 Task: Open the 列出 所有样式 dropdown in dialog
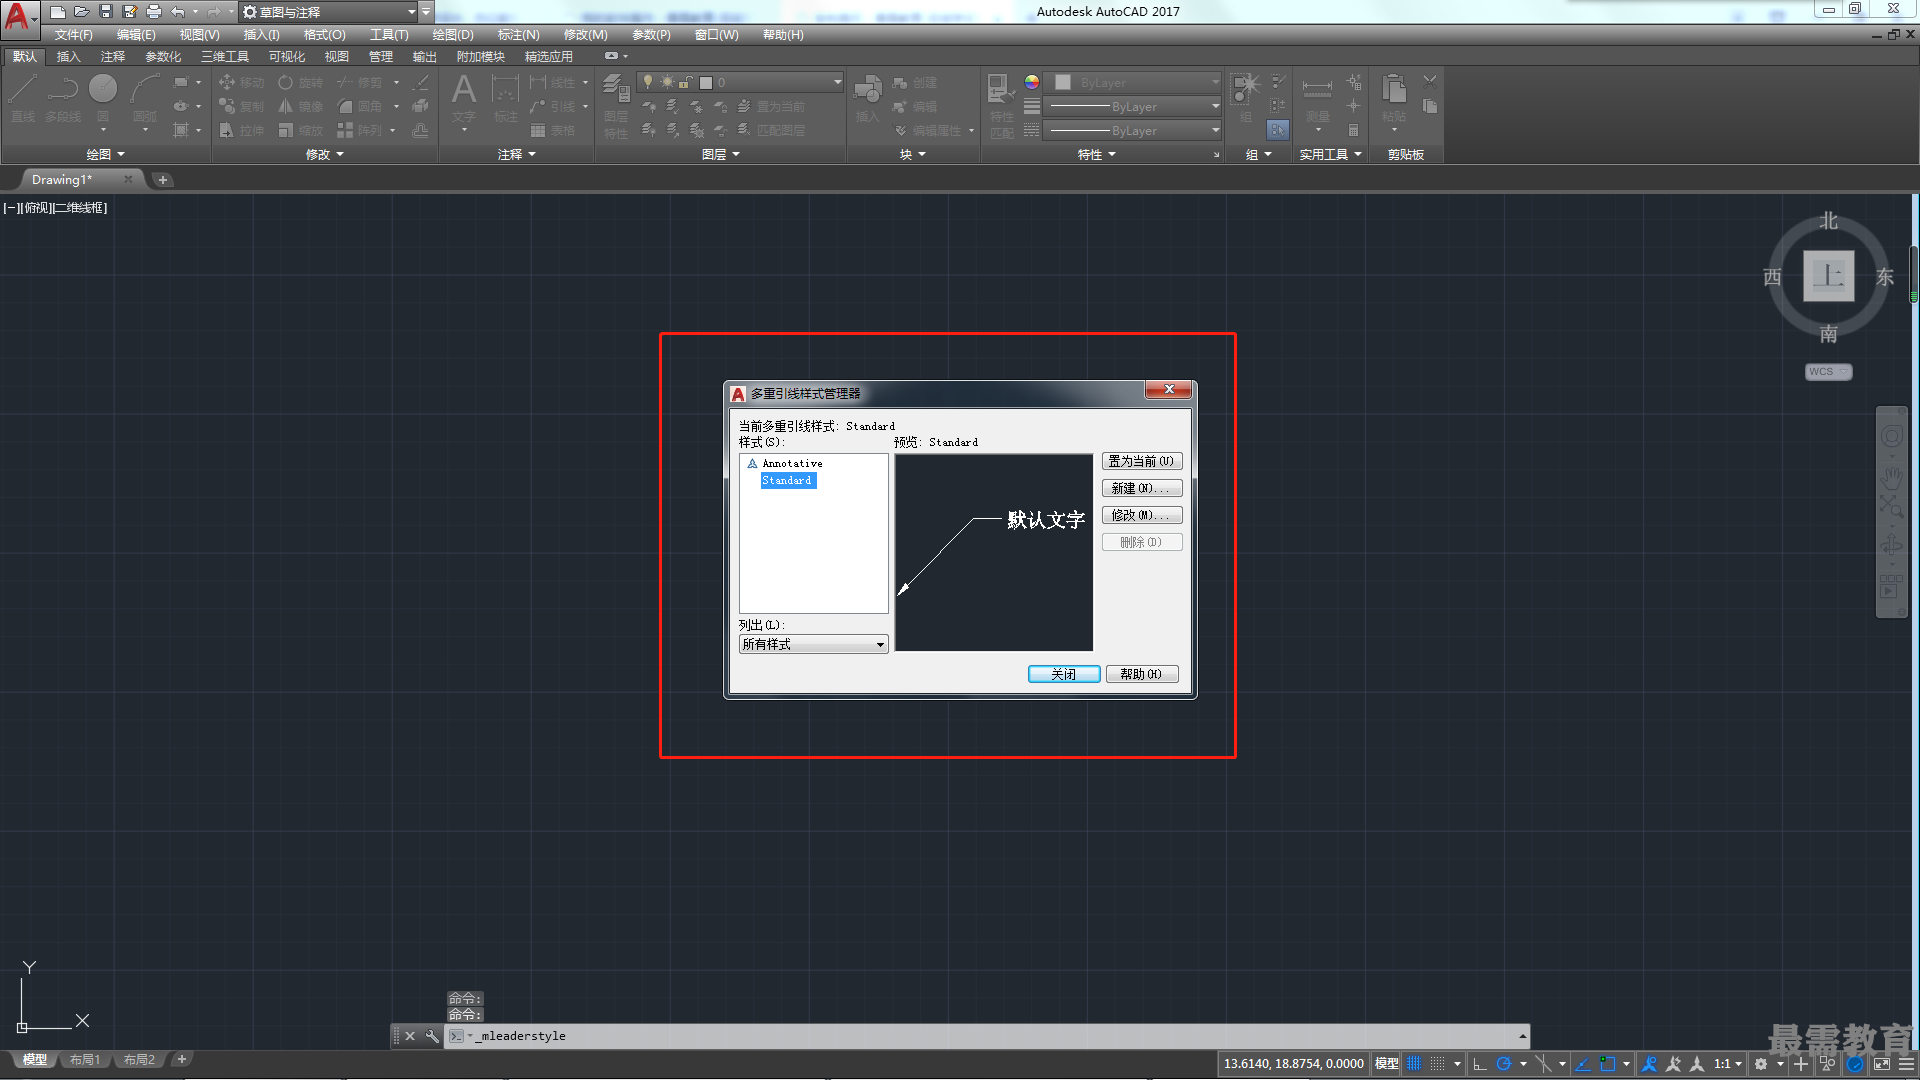click(x=813, y=644)
